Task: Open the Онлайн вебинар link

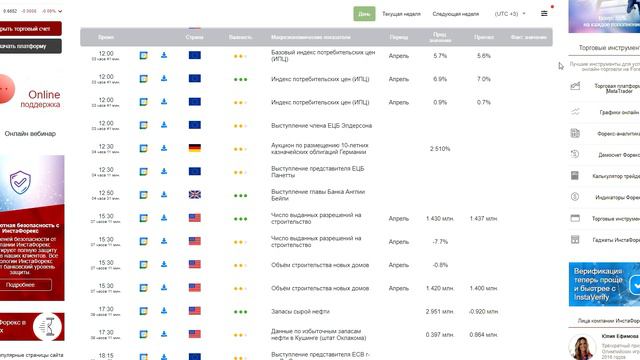Action: [x=30, y=133]
